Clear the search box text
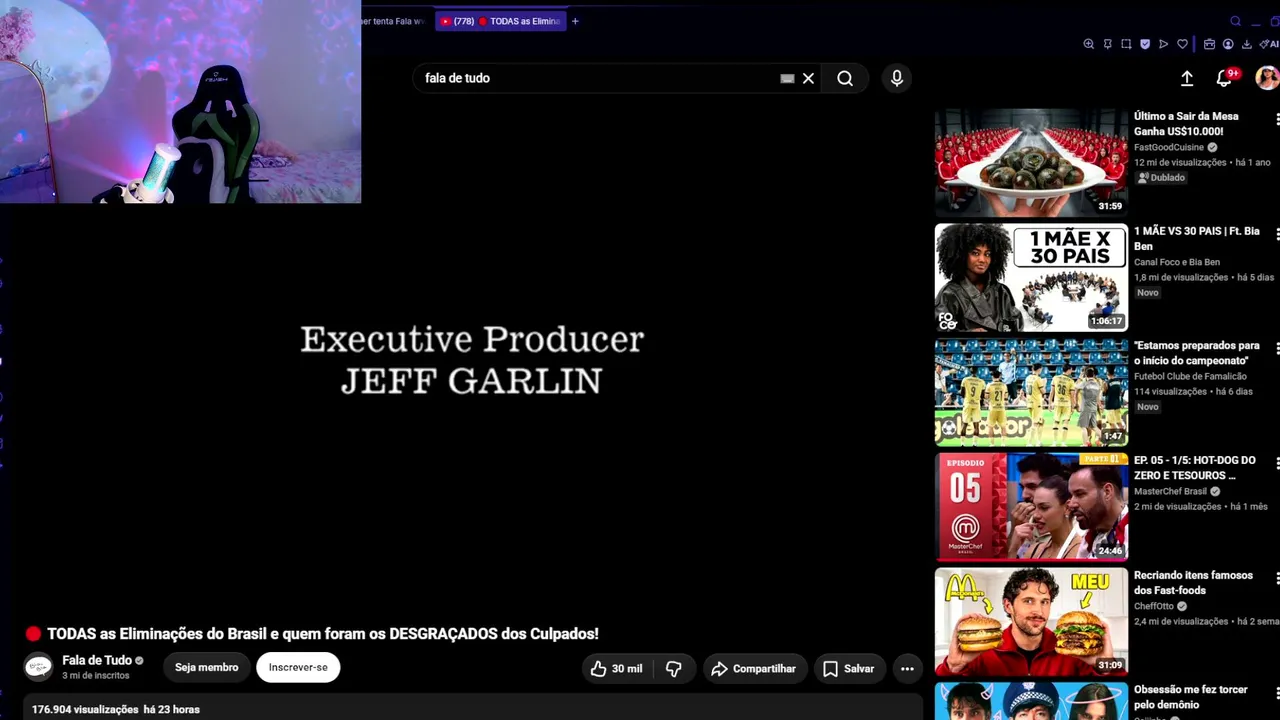The height and width of the screenshot is (720, 1280). [x=808, y=78]
